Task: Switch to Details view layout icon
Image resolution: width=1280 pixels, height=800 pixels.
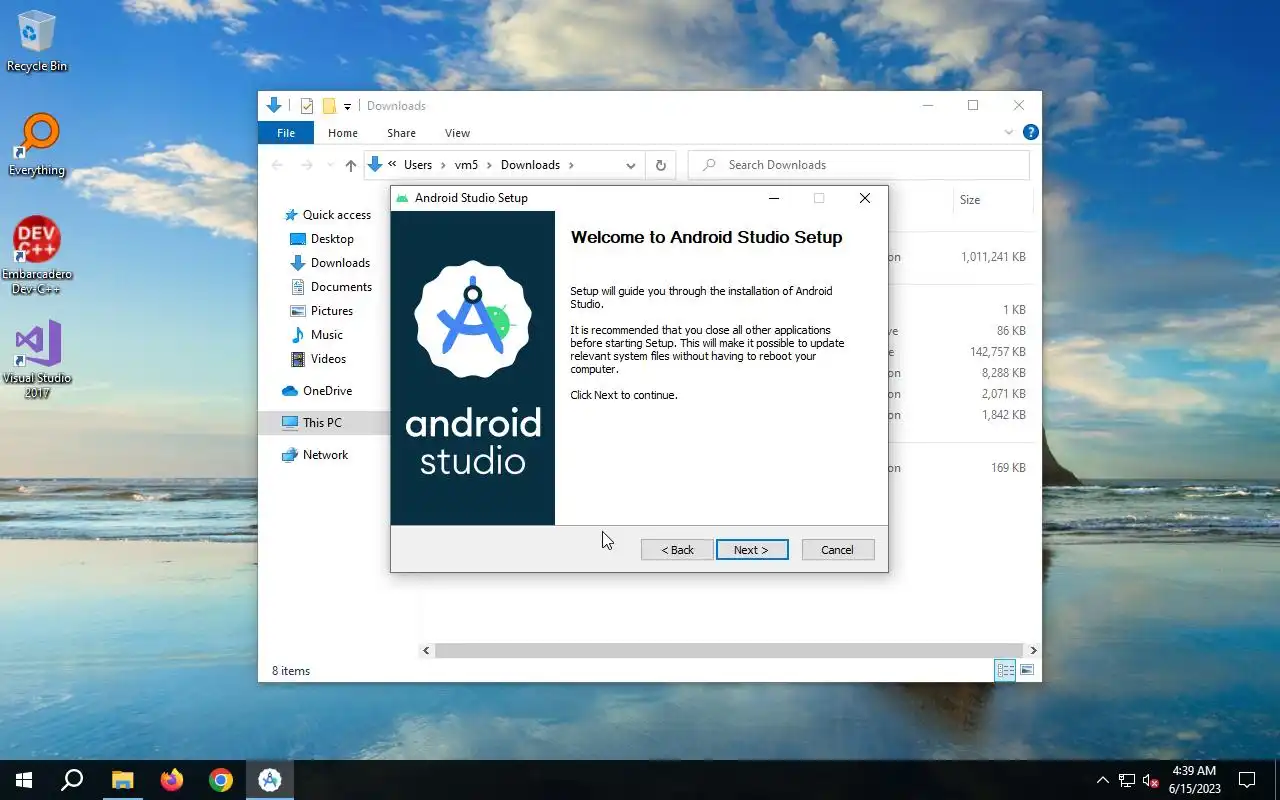Action: pos(1005,670)
